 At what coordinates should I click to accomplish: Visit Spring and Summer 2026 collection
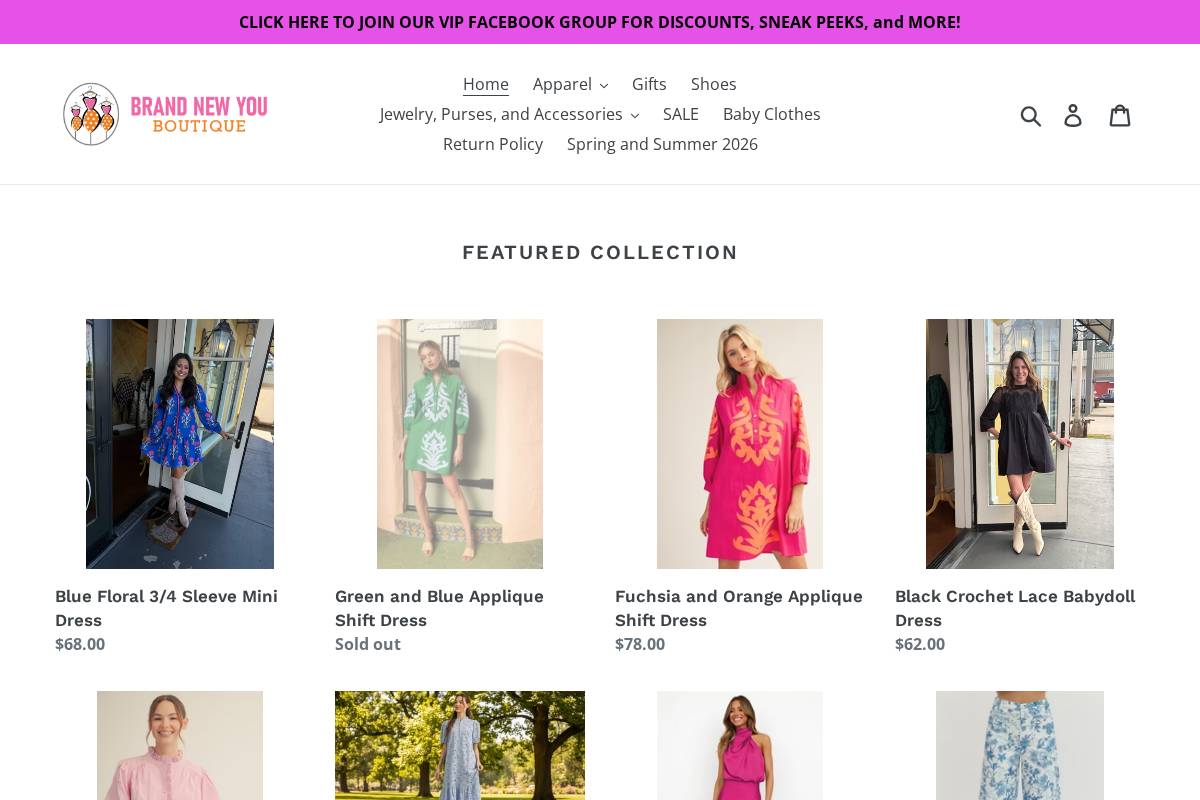662,144
